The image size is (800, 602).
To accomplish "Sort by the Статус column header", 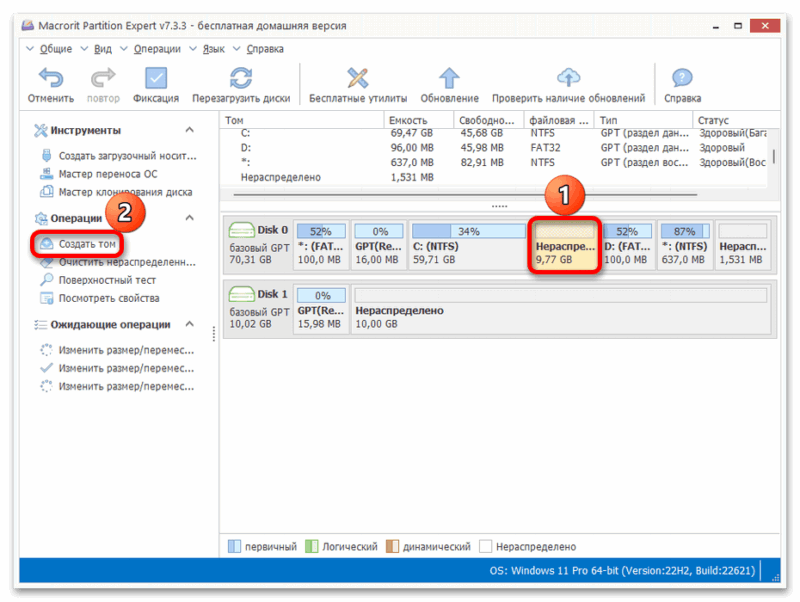I will point(736,120).
